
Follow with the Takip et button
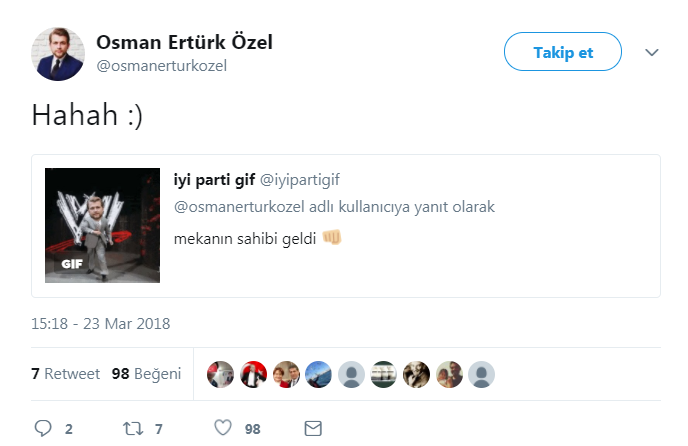click(x=563, y=52)
